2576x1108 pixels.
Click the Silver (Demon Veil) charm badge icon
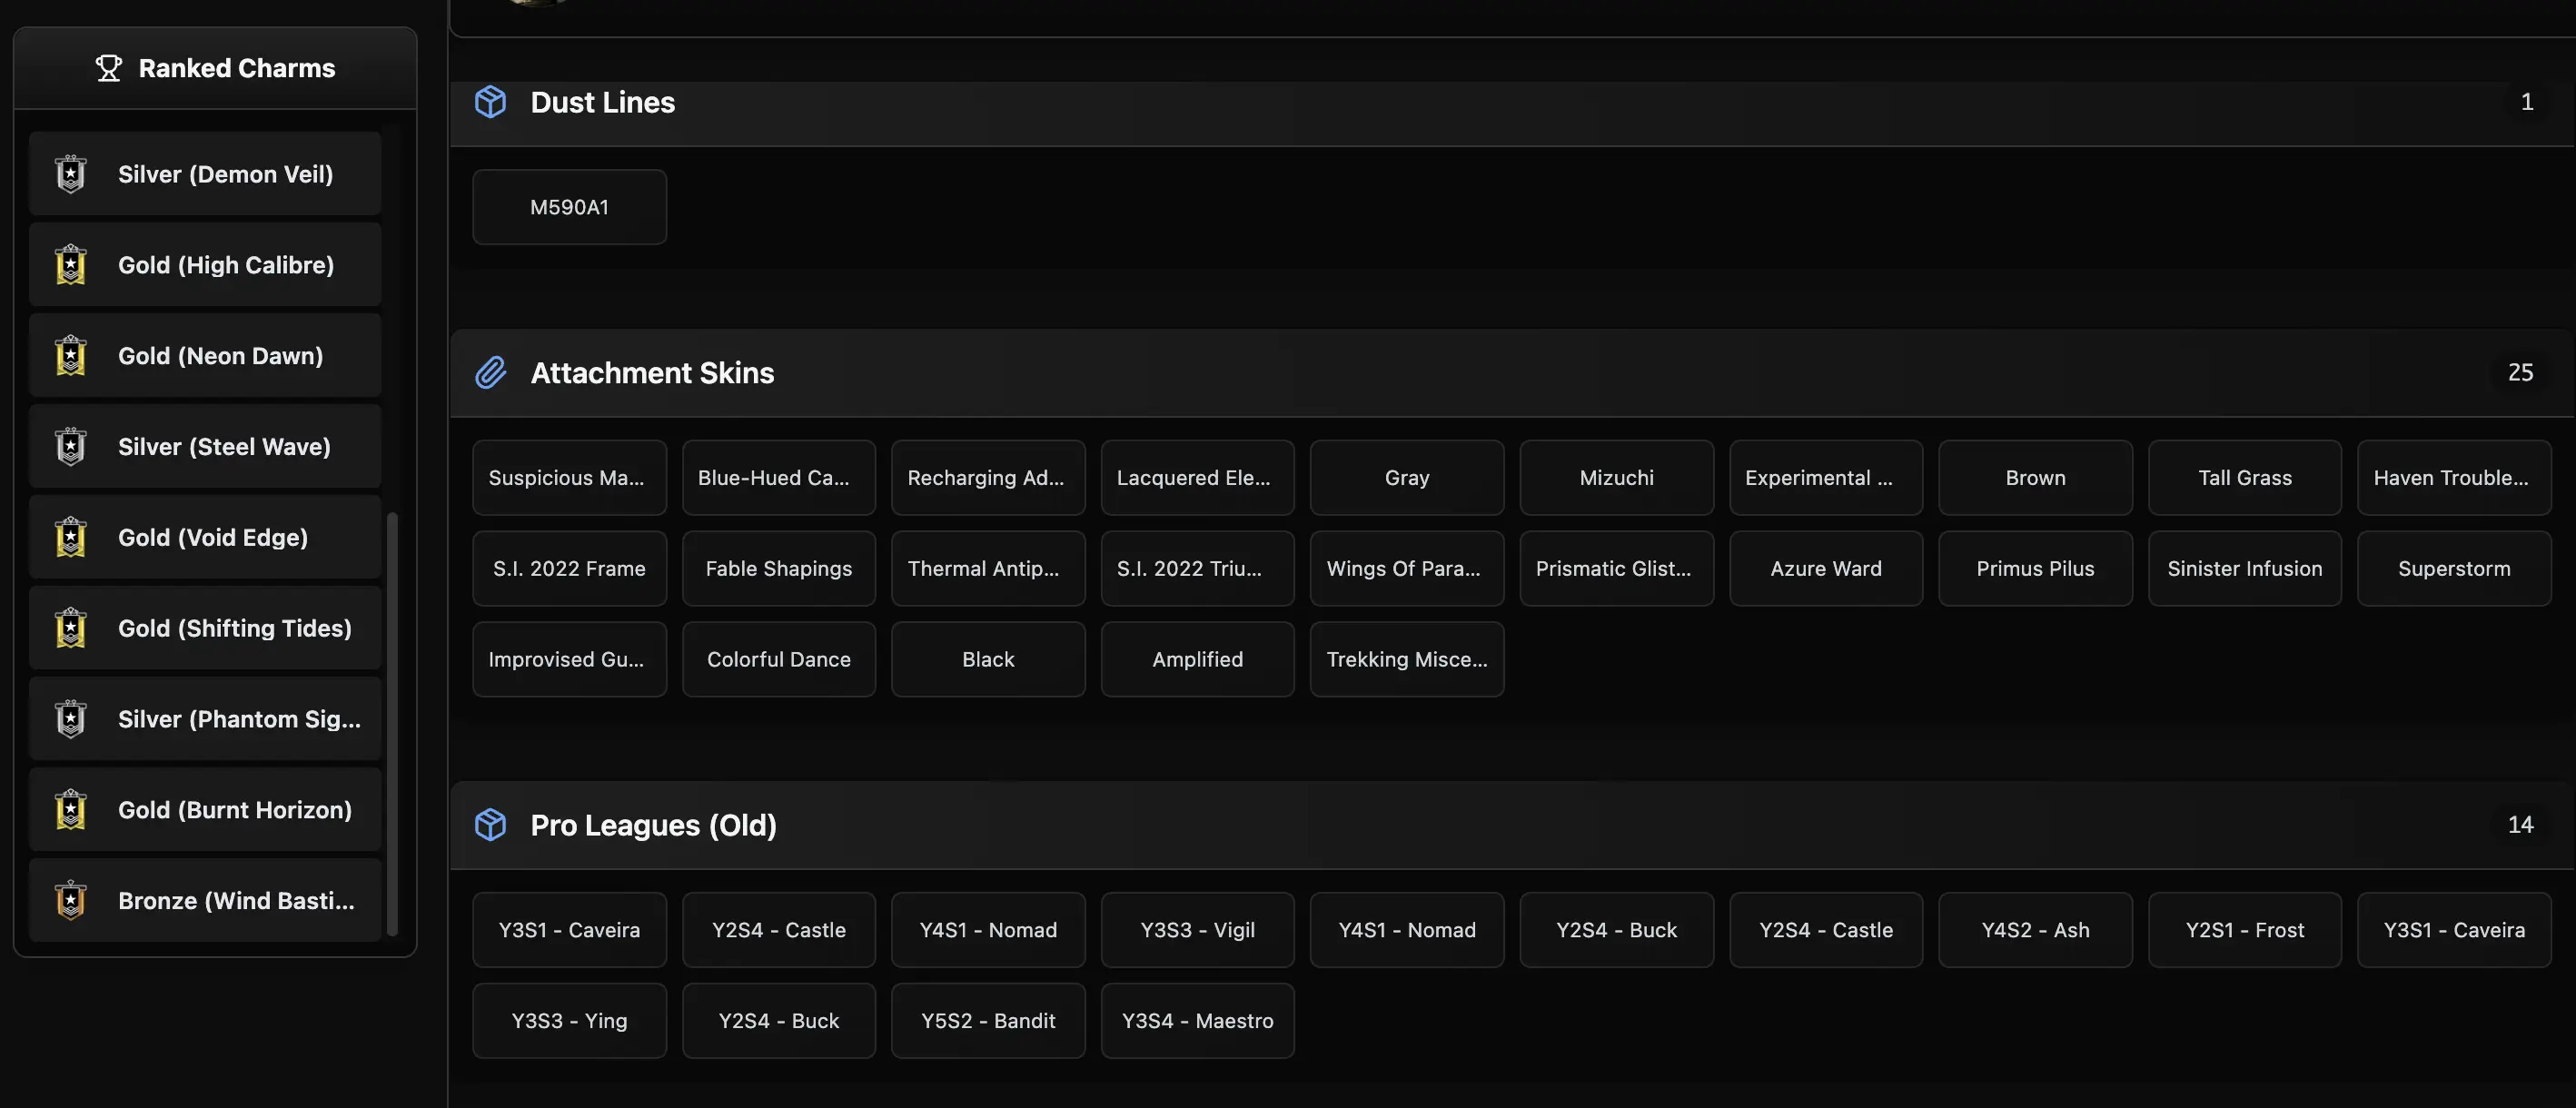(x=70, y=174)
